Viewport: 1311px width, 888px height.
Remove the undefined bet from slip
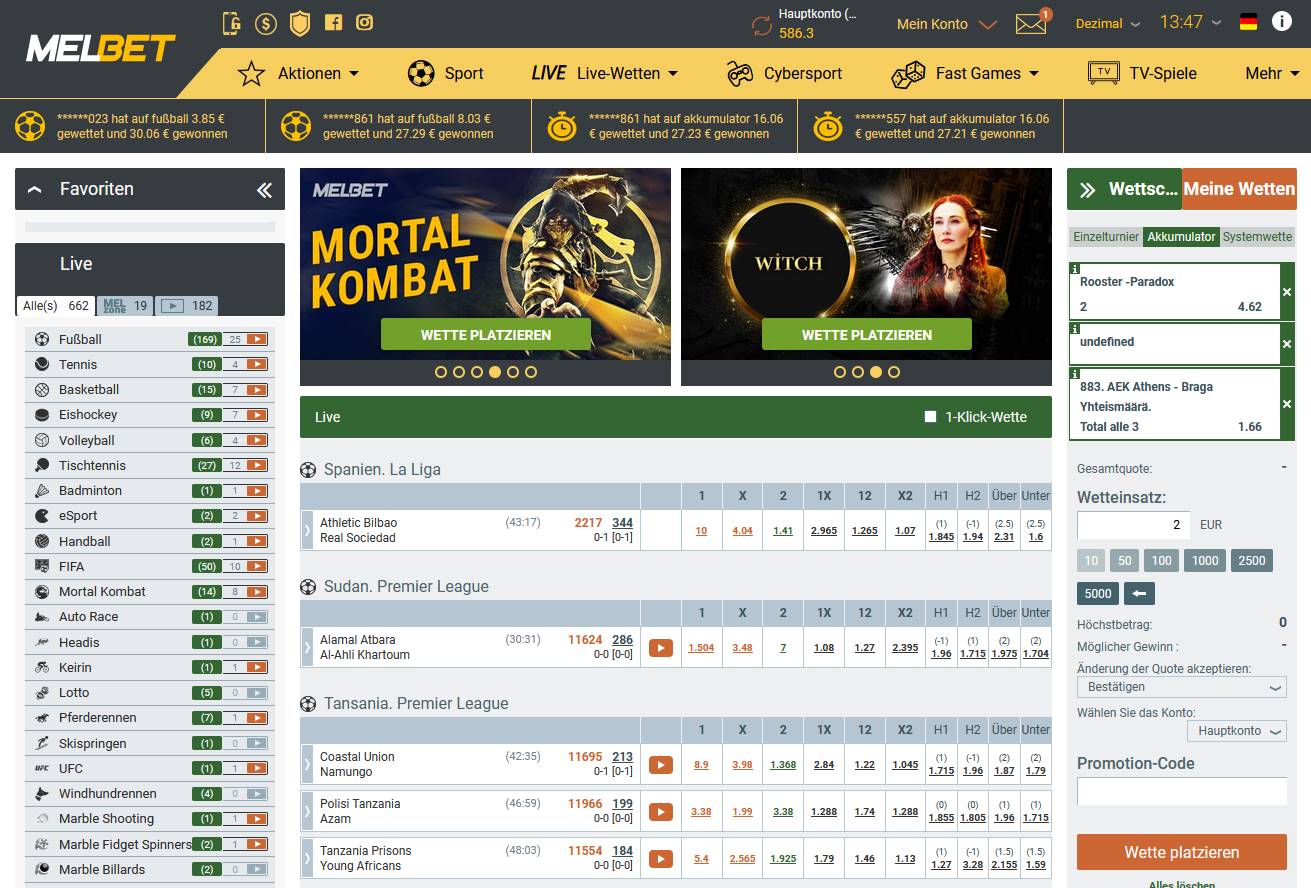(x=1287, y=344)
